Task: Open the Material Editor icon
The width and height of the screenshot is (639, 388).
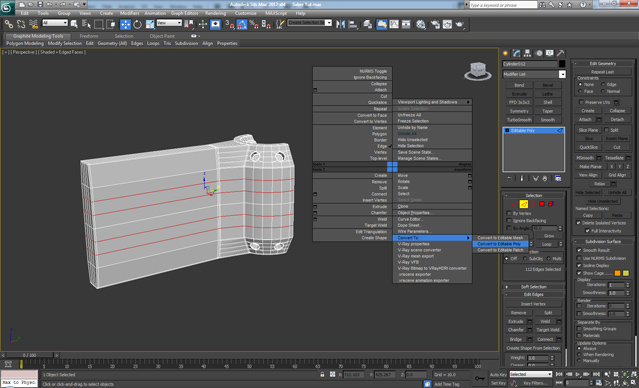Action: (421, 24)
